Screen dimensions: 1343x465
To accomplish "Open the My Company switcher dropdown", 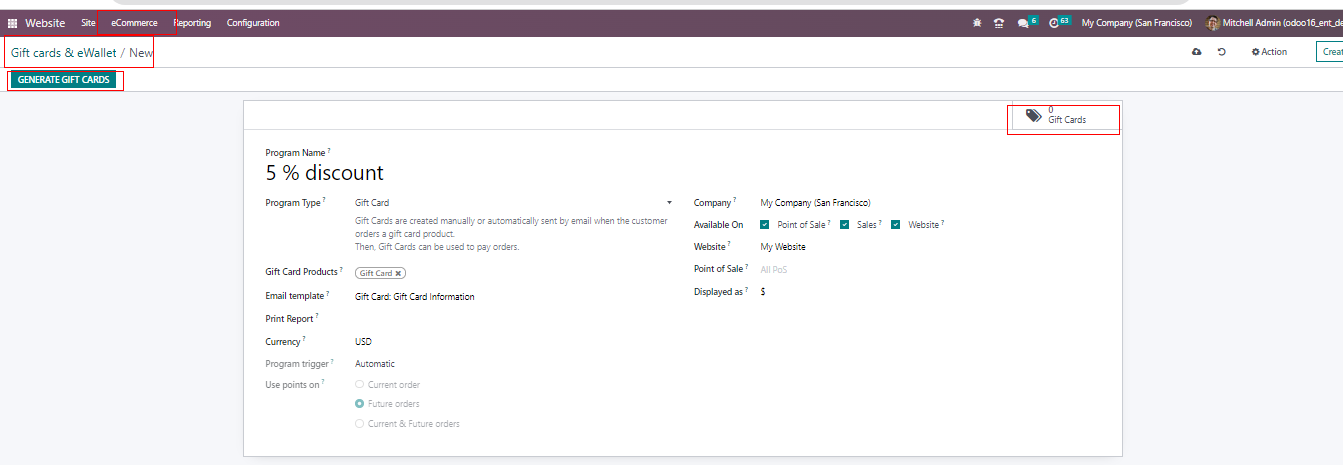I will (1136, 23).
